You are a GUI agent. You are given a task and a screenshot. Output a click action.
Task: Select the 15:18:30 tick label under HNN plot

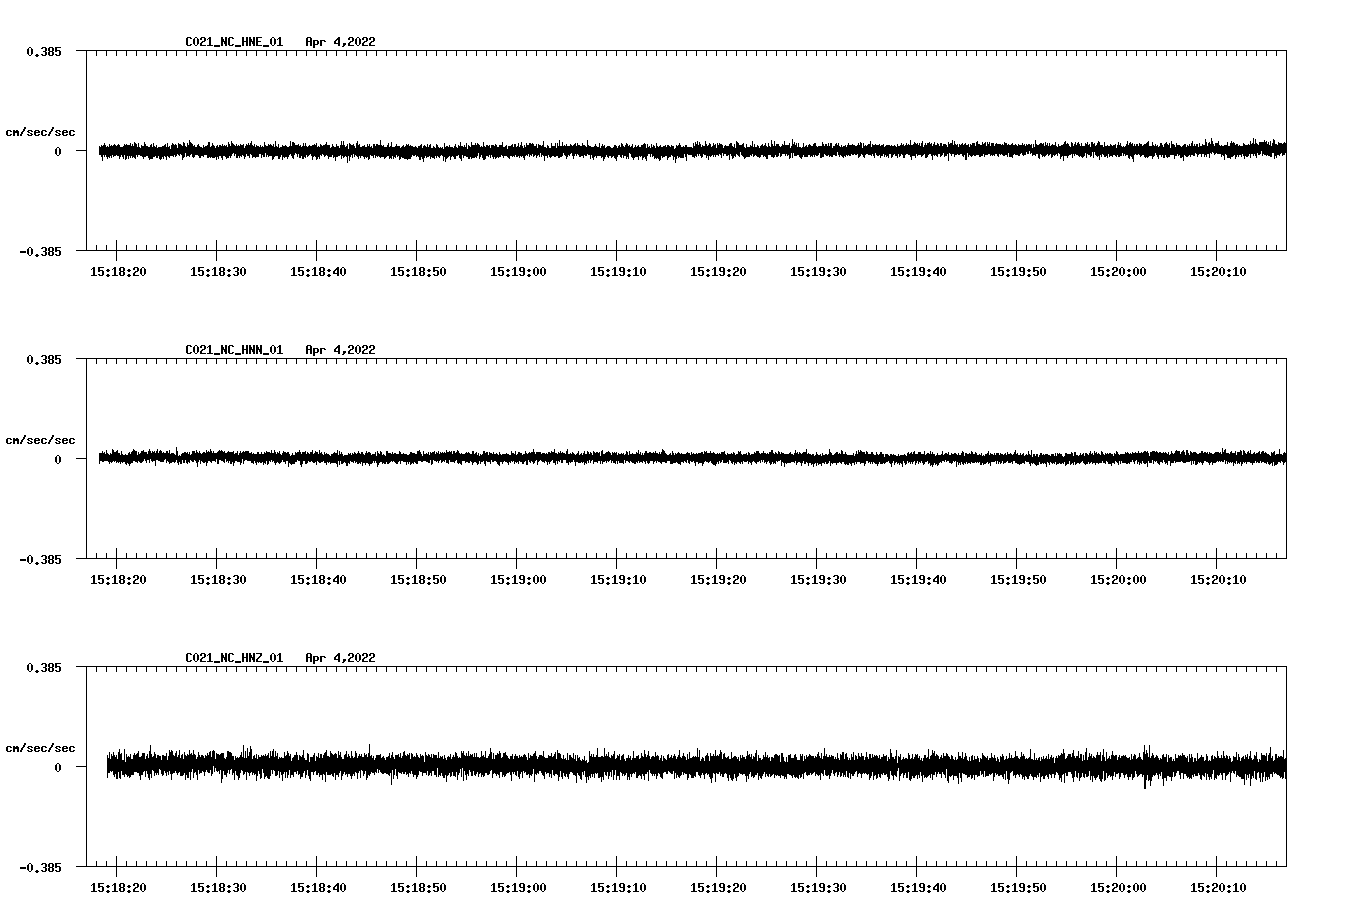(x=218, y=580)
